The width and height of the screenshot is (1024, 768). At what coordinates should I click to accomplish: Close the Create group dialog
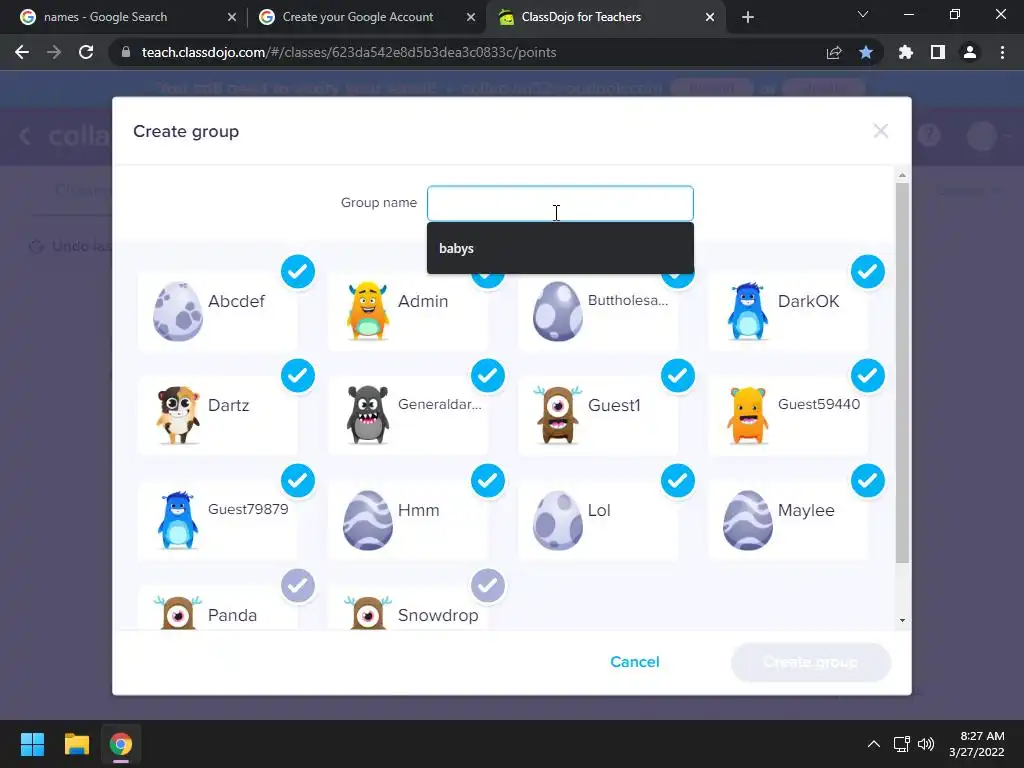[880, 131]
